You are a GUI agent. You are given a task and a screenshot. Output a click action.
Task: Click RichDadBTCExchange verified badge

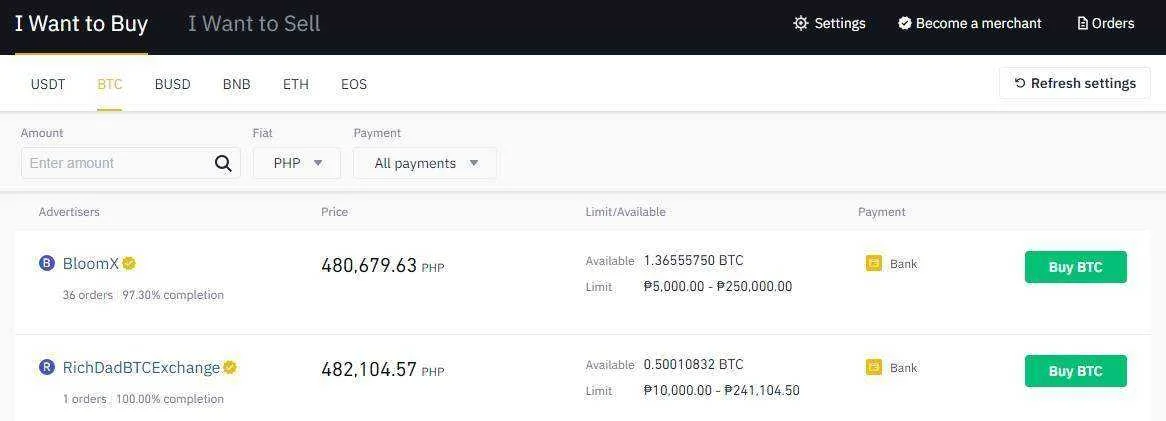click(230, 367)
